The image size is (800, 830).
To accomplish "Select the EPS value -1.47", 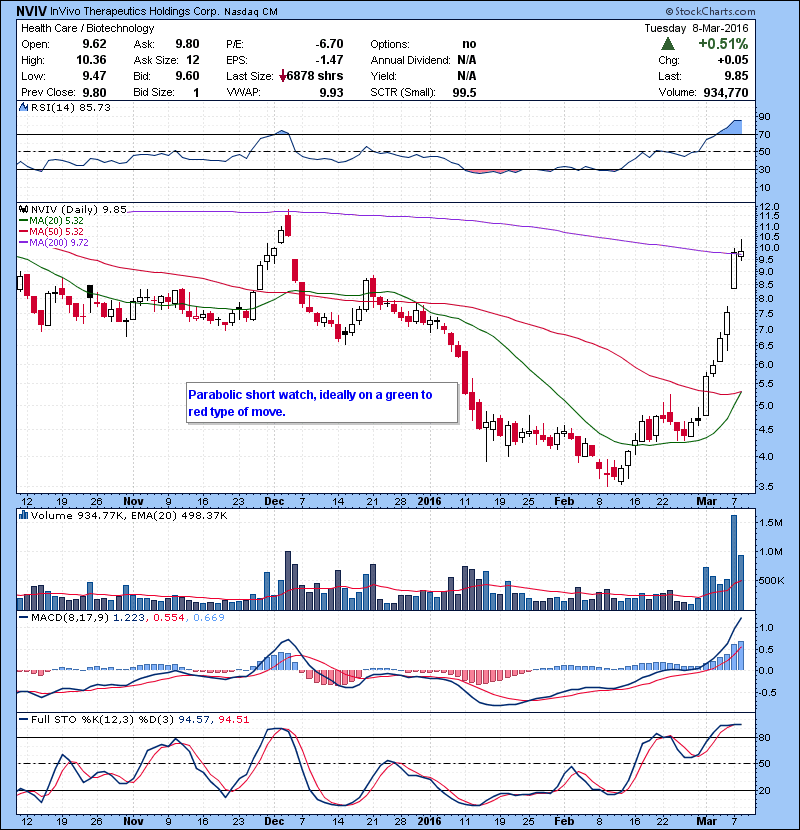I will click(x=329, y=60).
